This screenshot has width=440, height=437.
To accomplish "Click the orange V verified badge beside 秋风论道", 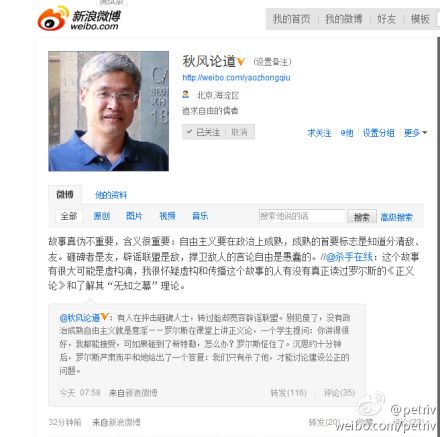I will pos(241,61).
